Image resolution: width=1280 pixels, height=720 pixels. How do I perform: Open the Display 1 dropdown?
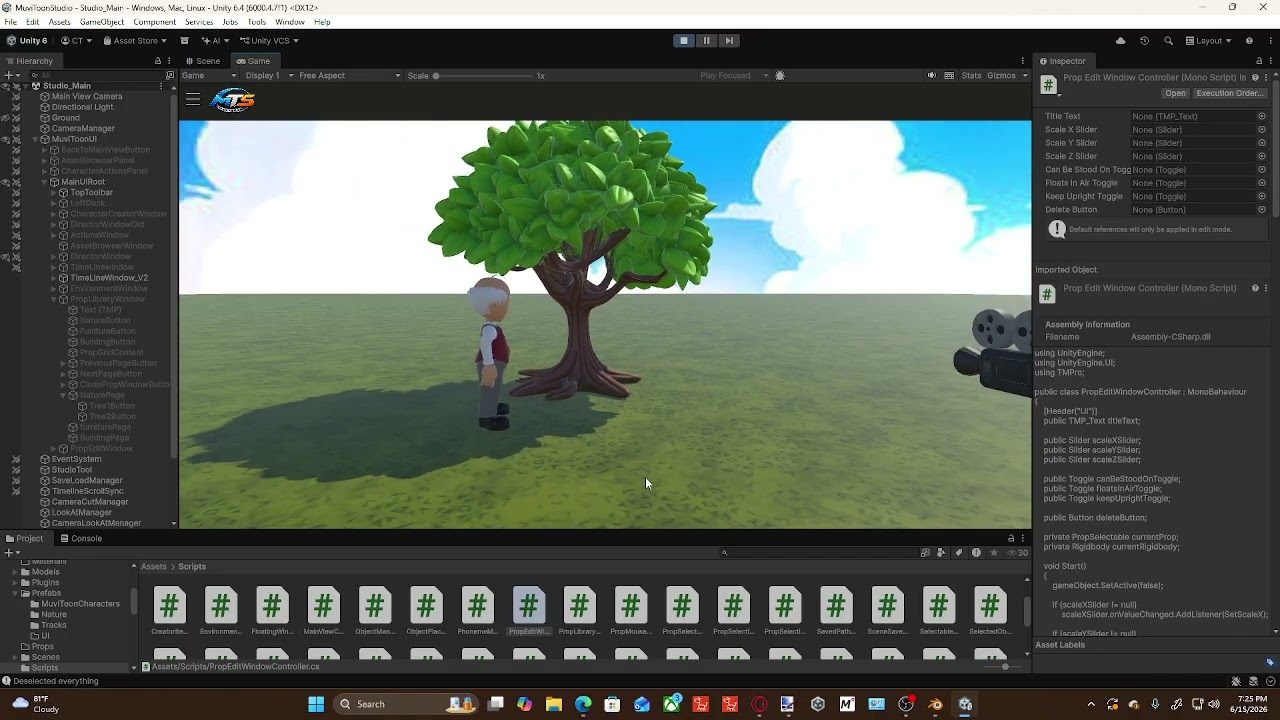pyautogui.click(x=269, y=76)
